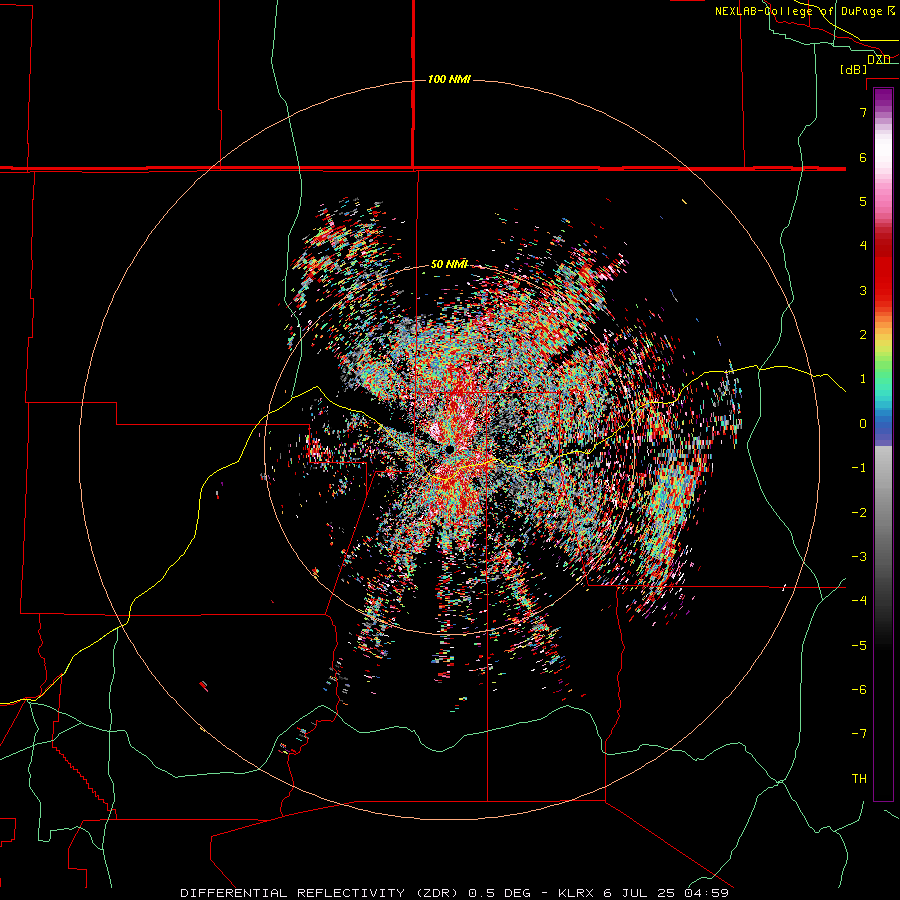
Task: Click the '0' value on the dB scale
Action: tap(863, 424)
